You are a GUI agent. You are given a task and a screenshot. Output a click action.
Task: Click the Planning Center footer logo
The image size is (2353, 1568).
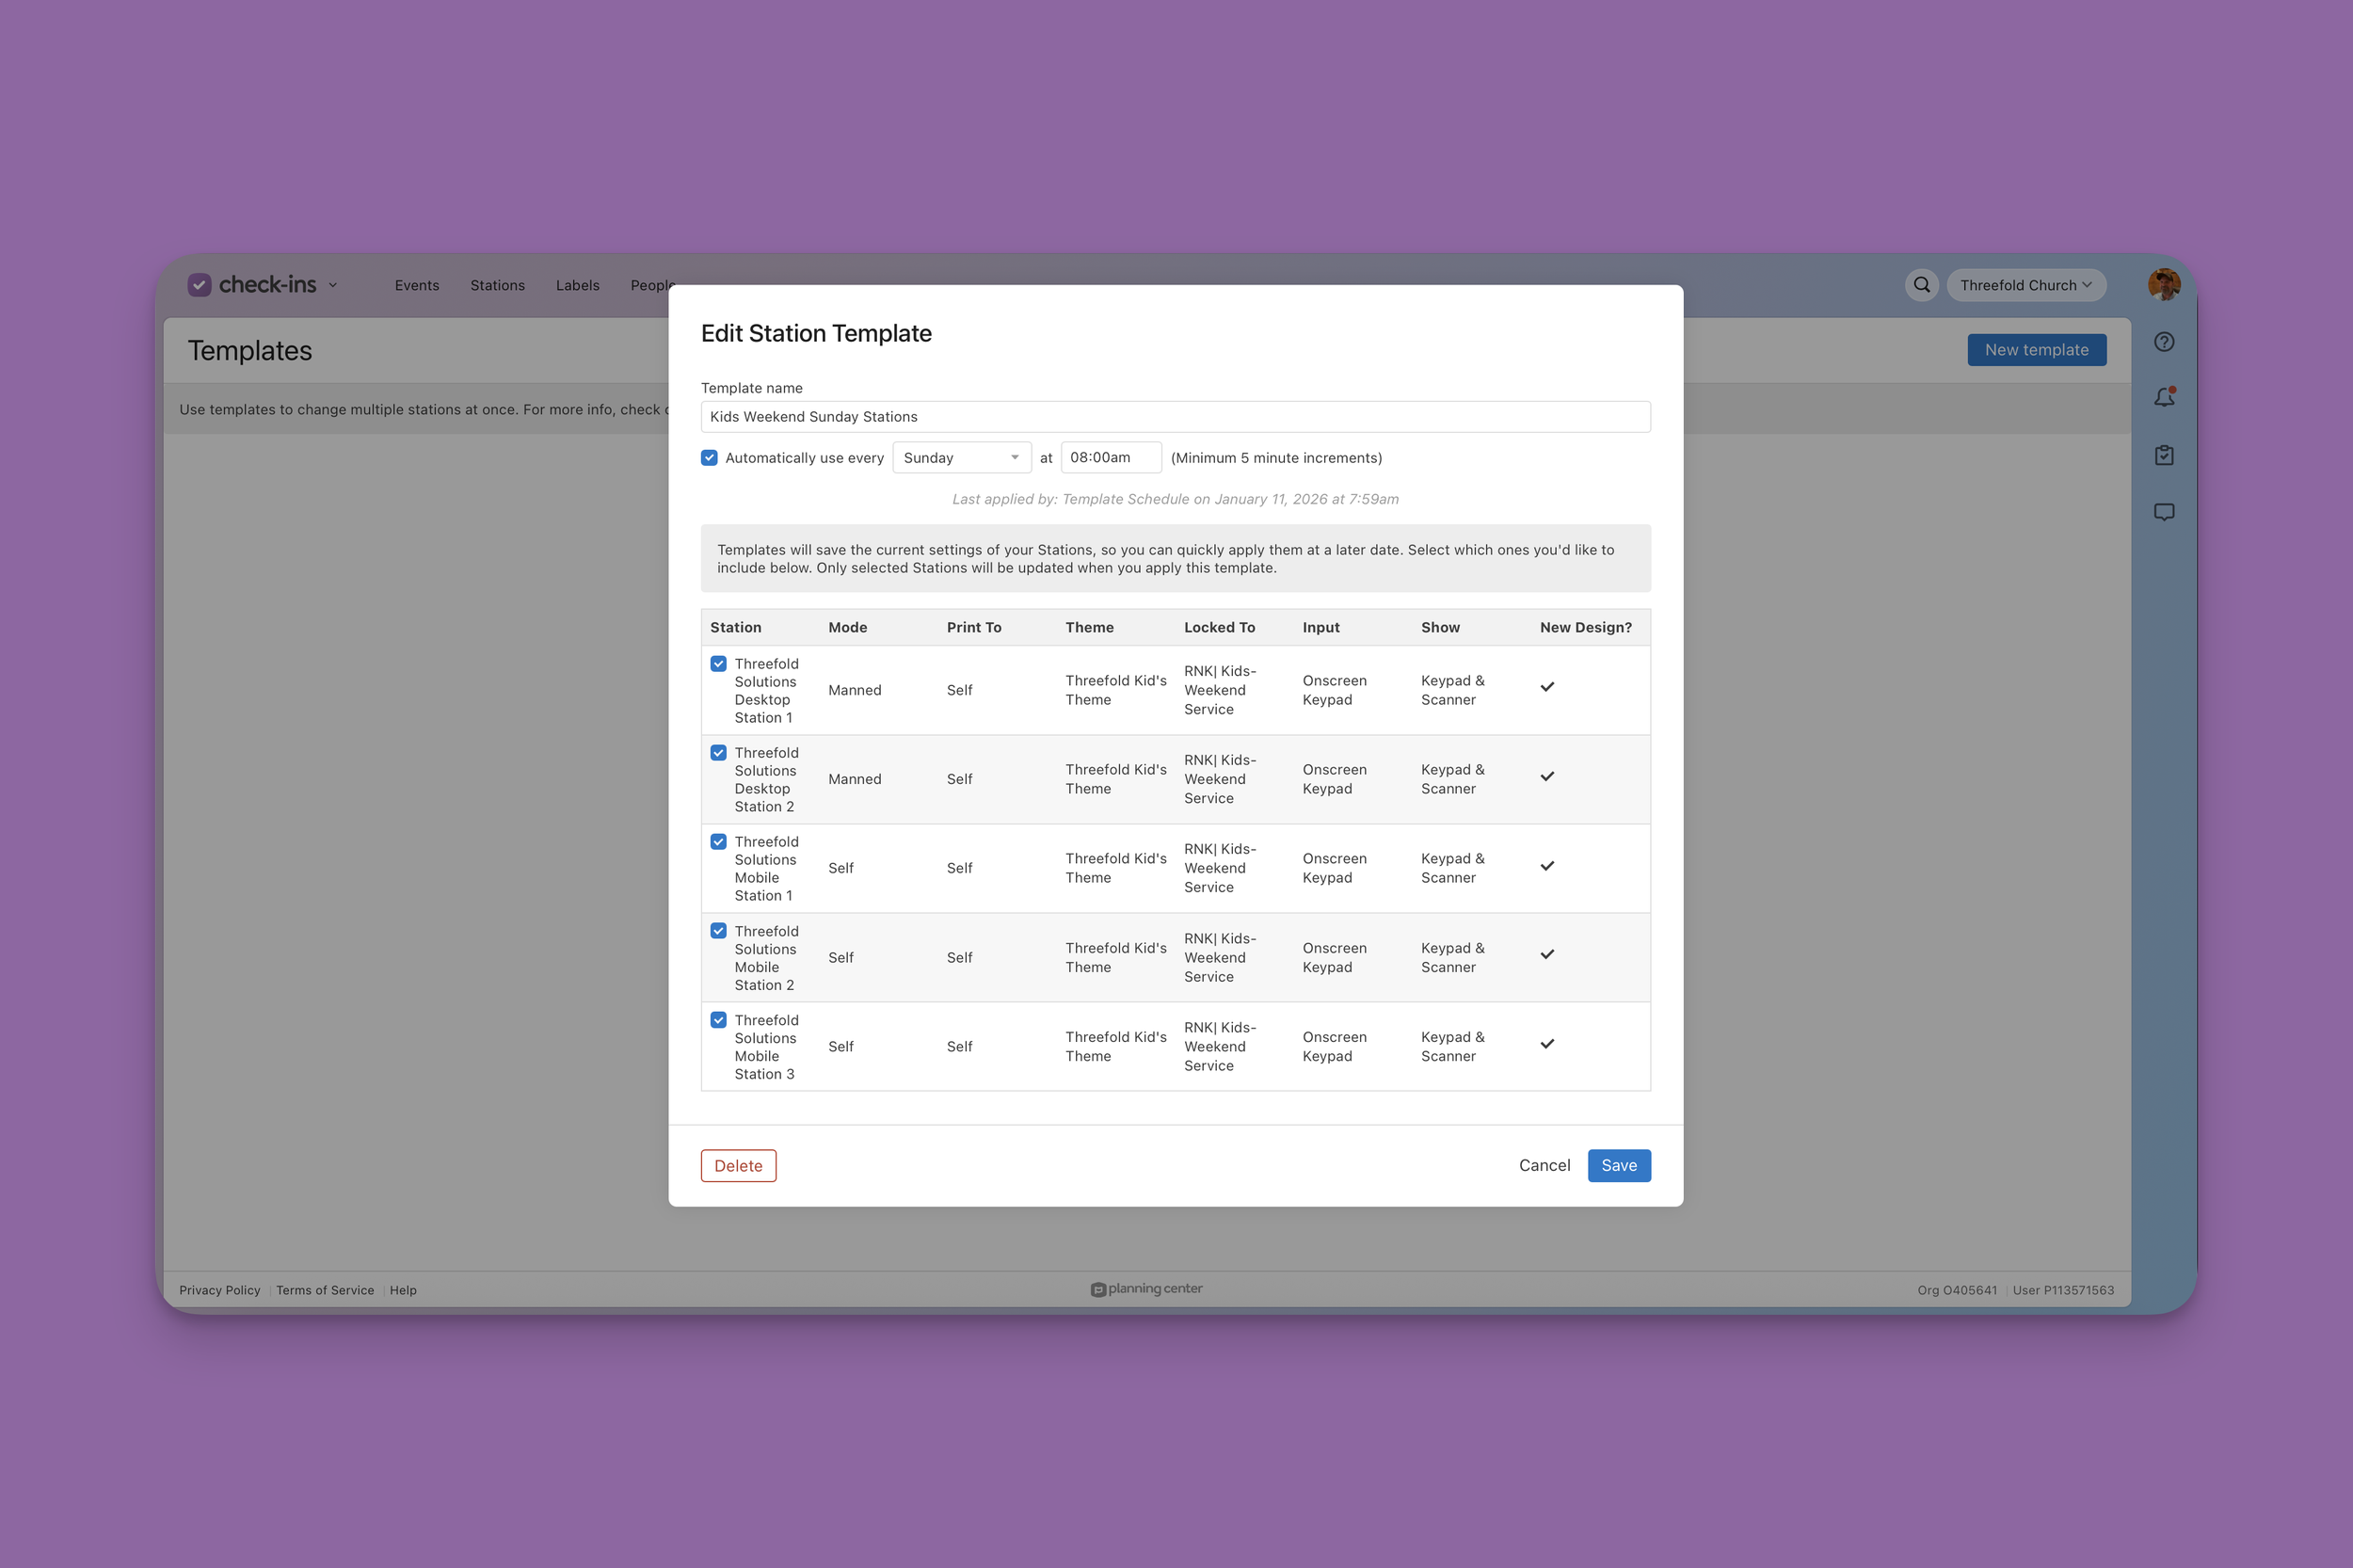[x=1146, y=1289]
